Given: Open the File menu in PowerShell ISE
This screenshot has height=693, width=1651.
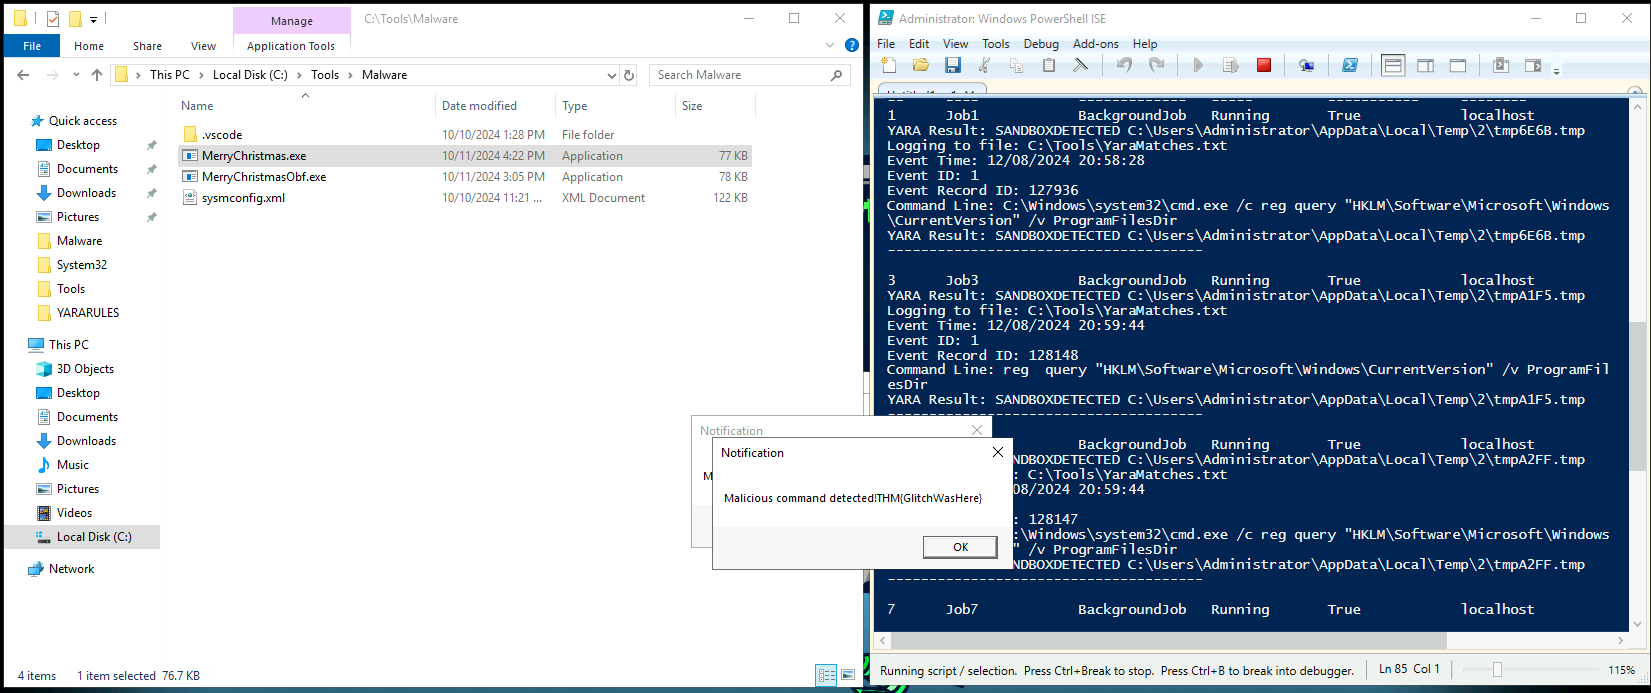Looking at the screenshot, I should [x=886, y=44].
